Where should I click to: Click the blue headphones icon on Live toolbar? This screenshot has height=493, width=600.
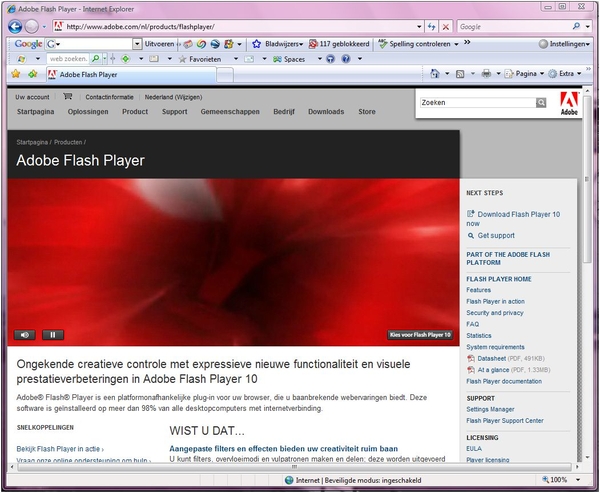click(x=331, y=59)
